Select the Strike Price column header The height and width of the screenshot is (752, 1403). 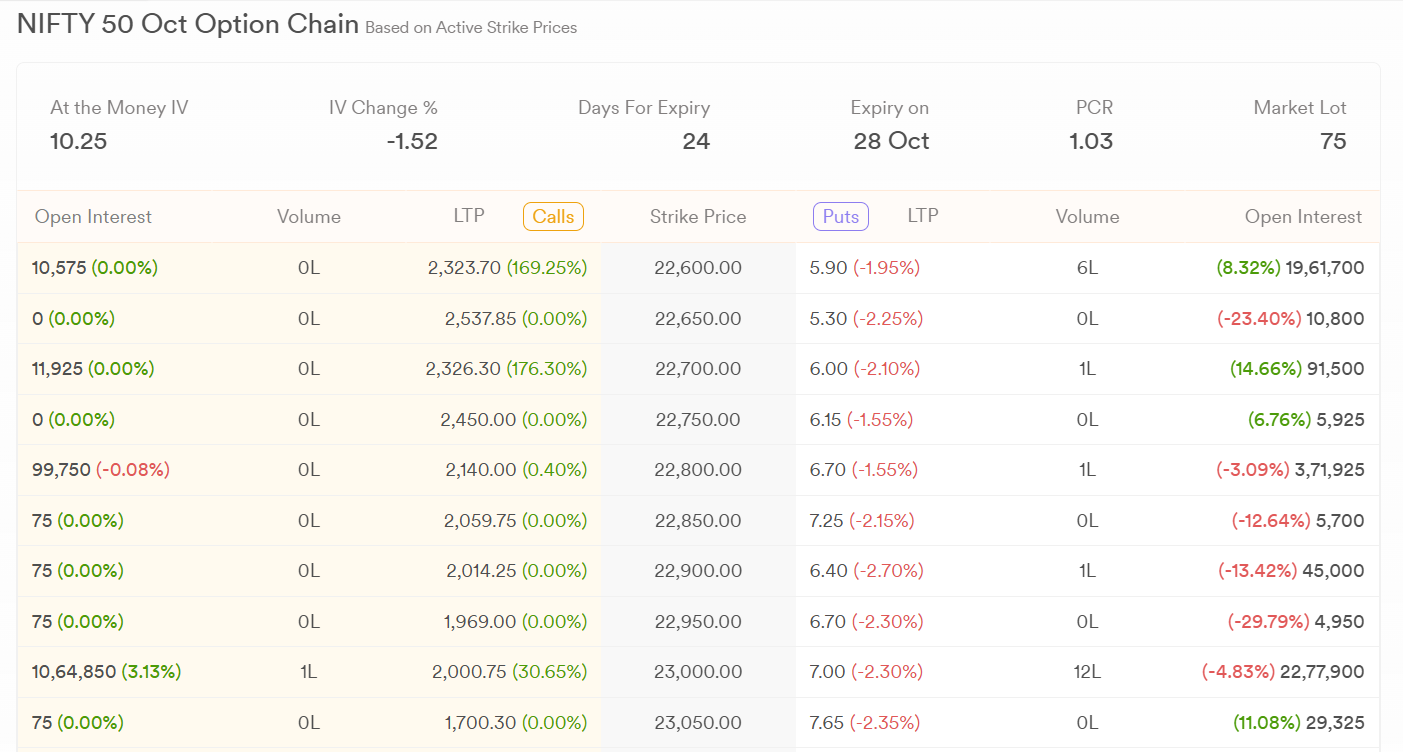698,217
